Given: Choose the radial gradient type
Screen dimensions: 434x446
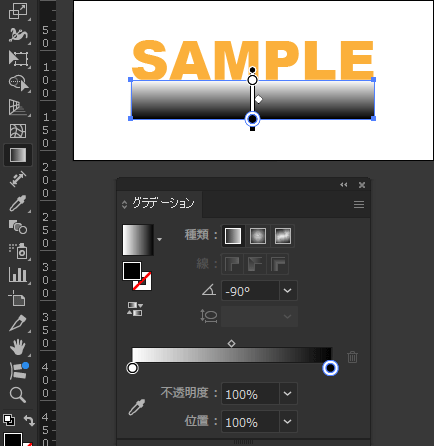Looking at the screenshot, I should point(258,236).
